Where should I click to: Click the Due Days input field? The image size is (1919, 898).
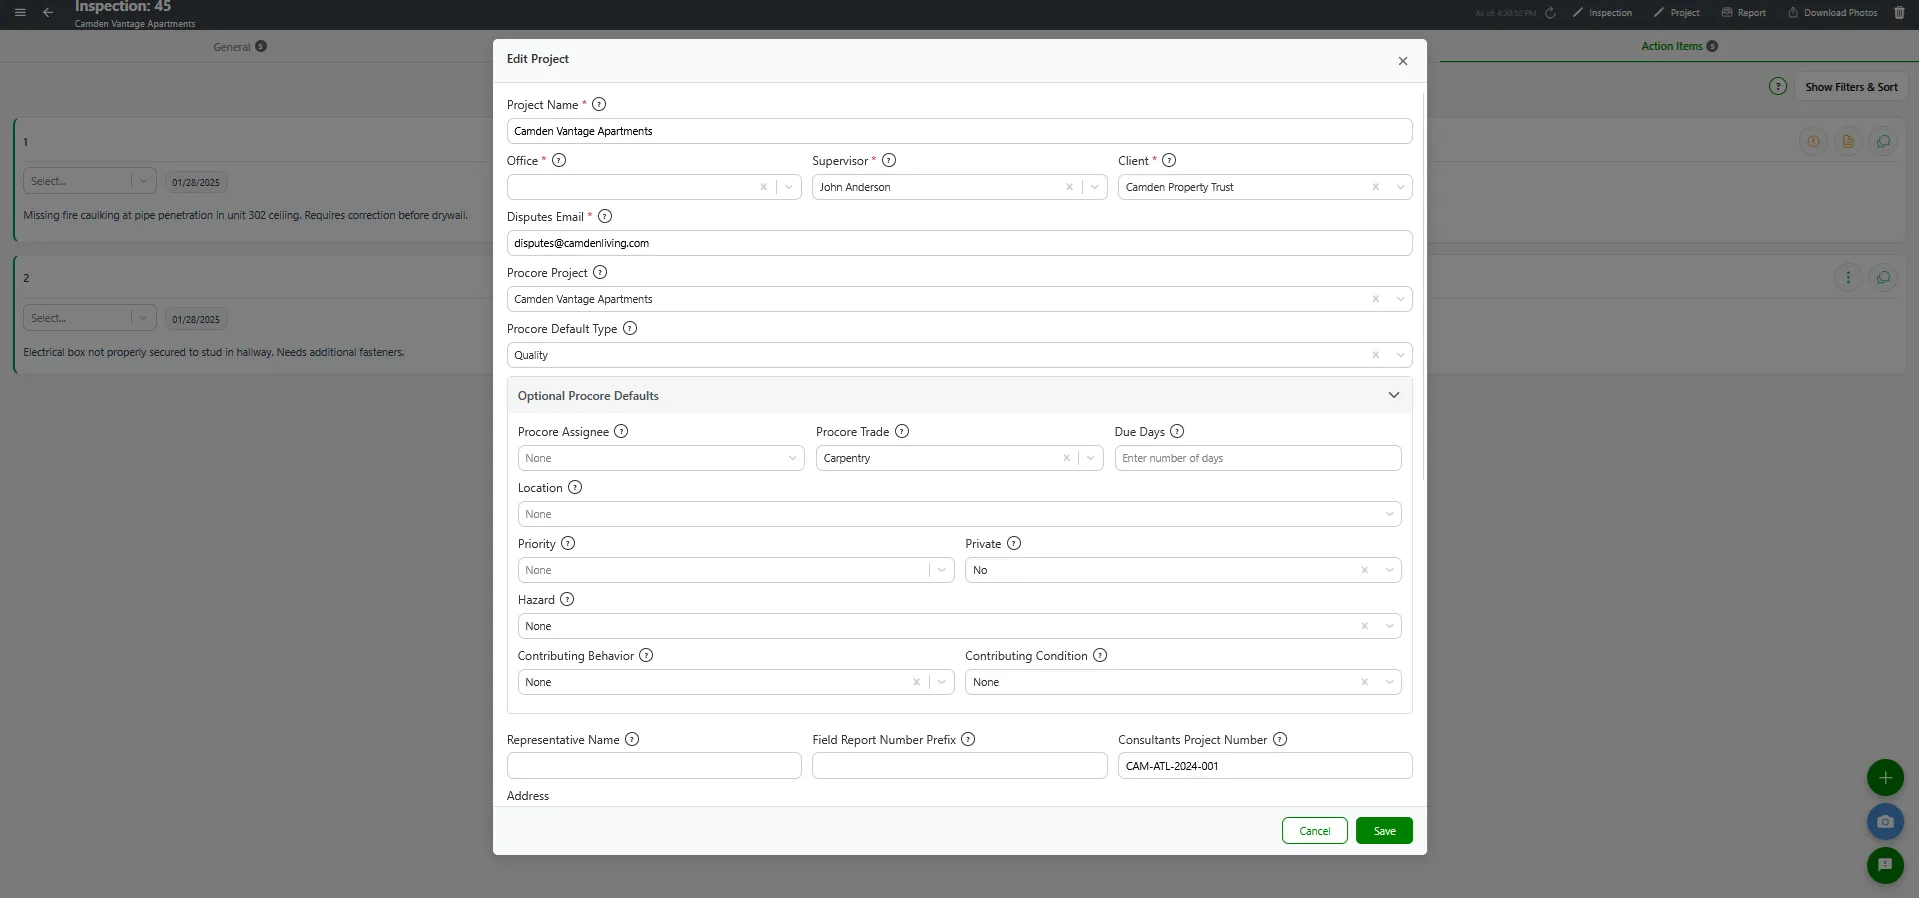[1258, 458]
